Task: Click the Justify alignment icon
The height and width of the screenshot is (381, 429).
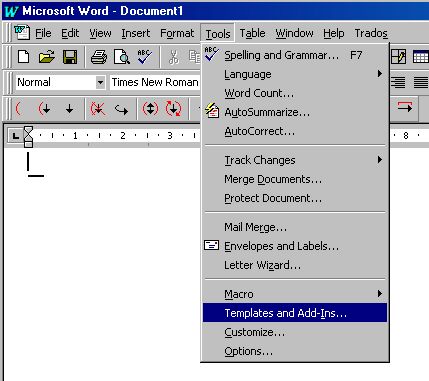Action: click(x=421, y=82)
